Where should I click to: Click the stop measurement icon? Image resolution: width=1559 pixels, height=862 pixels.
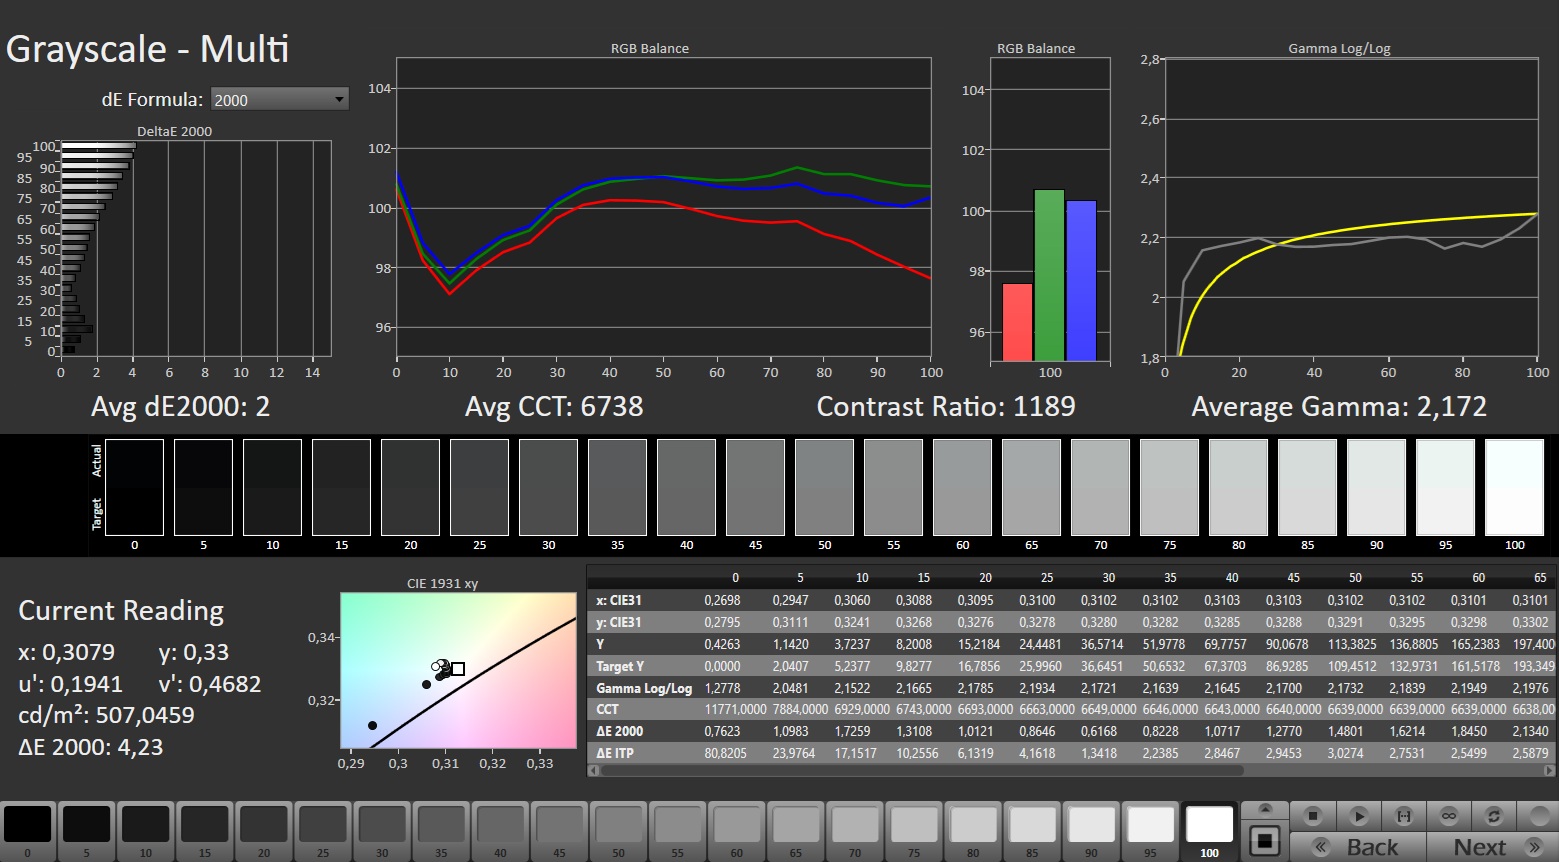1313,816
